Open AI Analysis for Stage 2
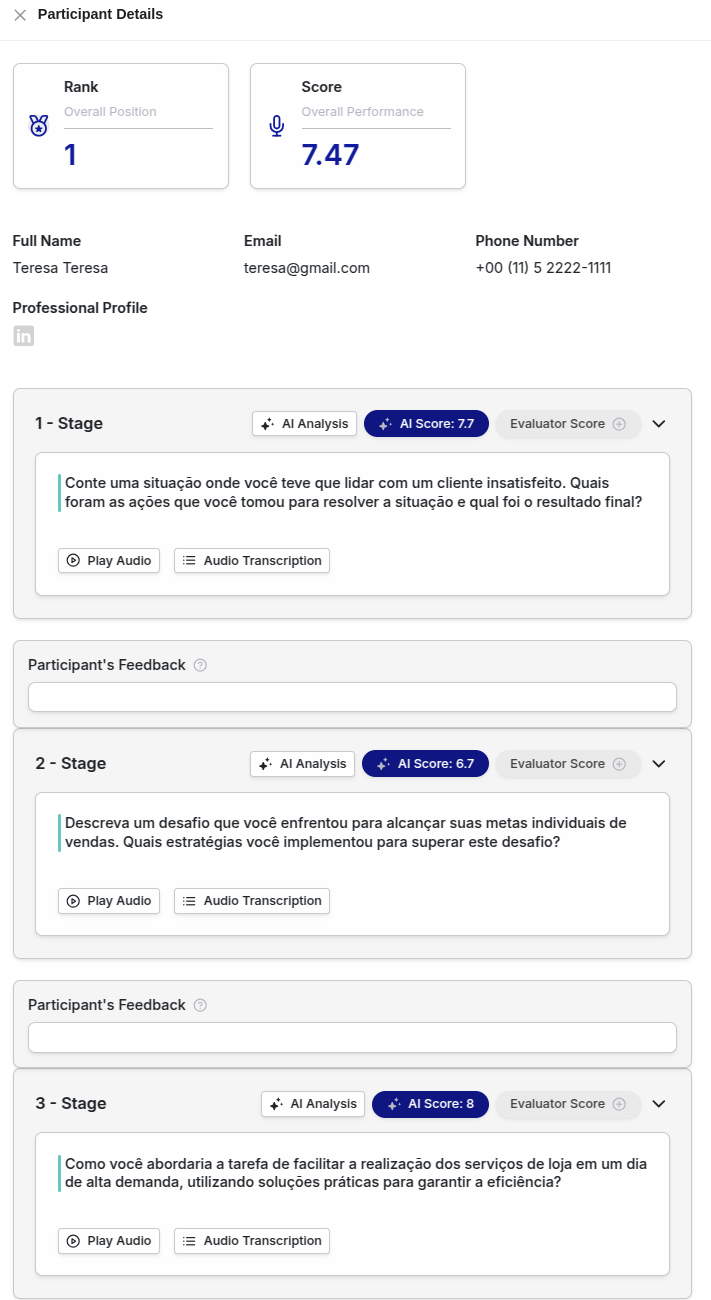Image resolution: width=711 pixels, height=1300 pixels. point(302,764)
